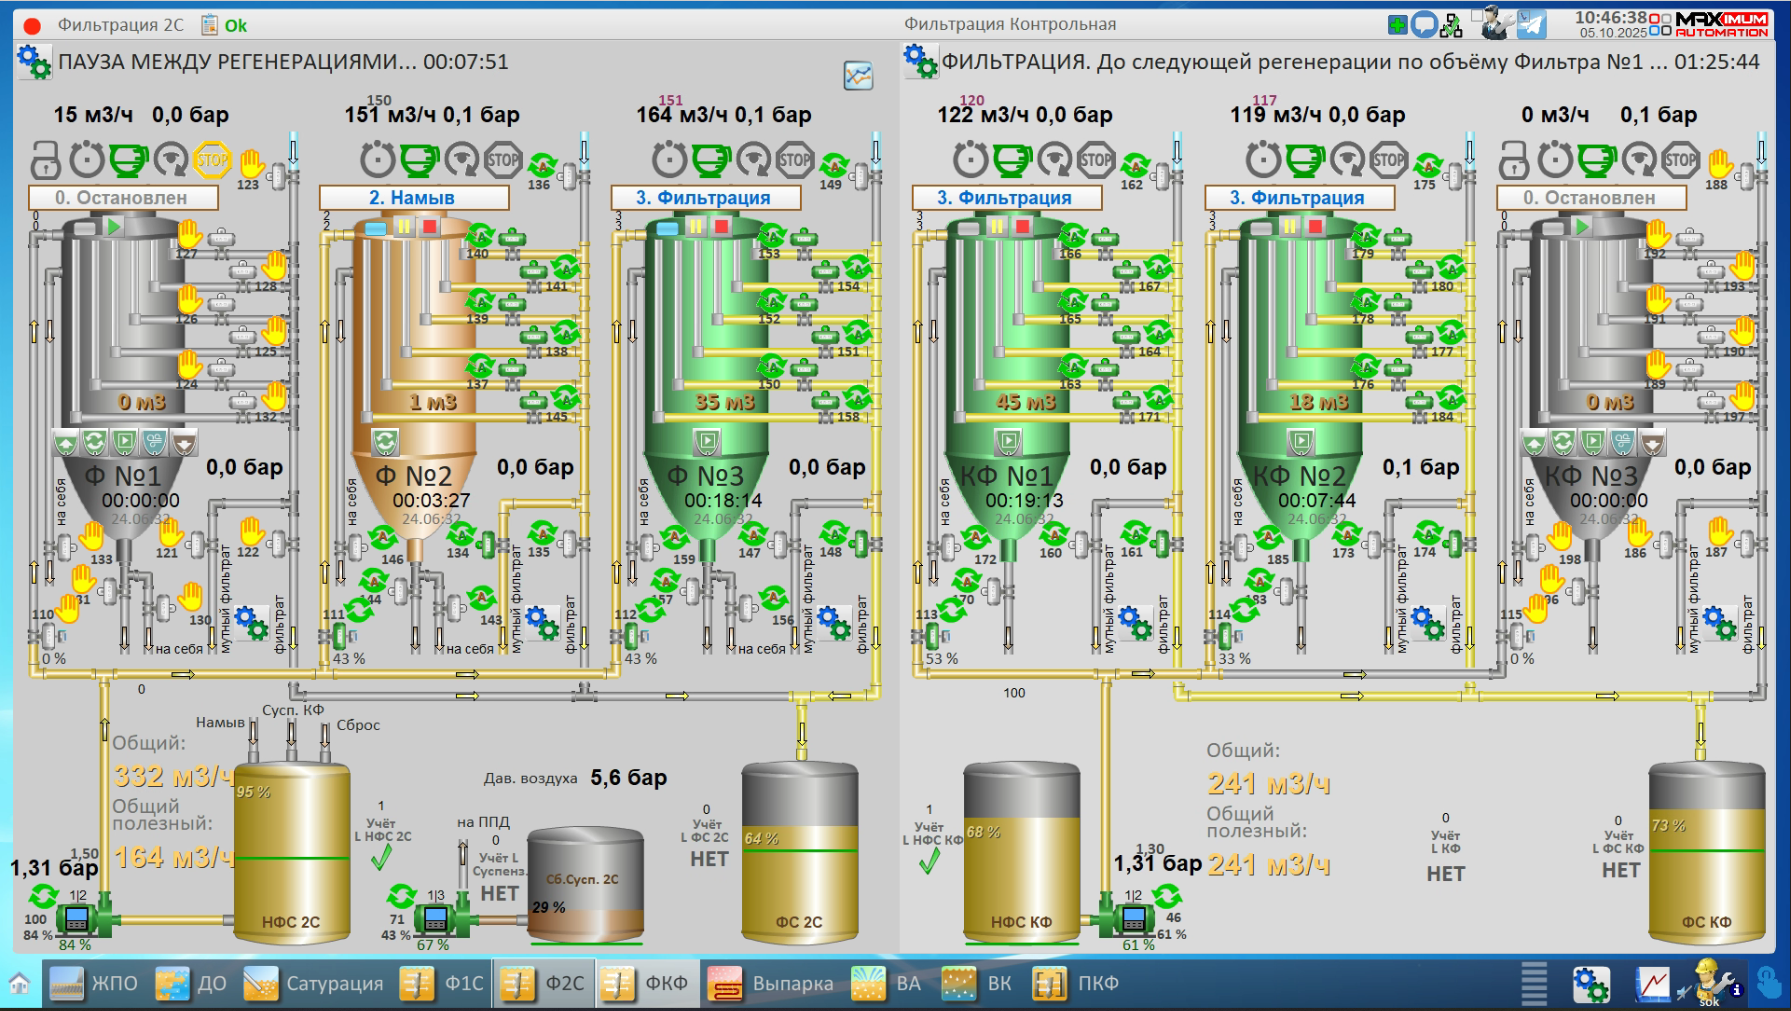Open gear settings for Фильтрация Контрольная panel
The height and width of the screenshot is (1011, 1791).
coord(920,61)
